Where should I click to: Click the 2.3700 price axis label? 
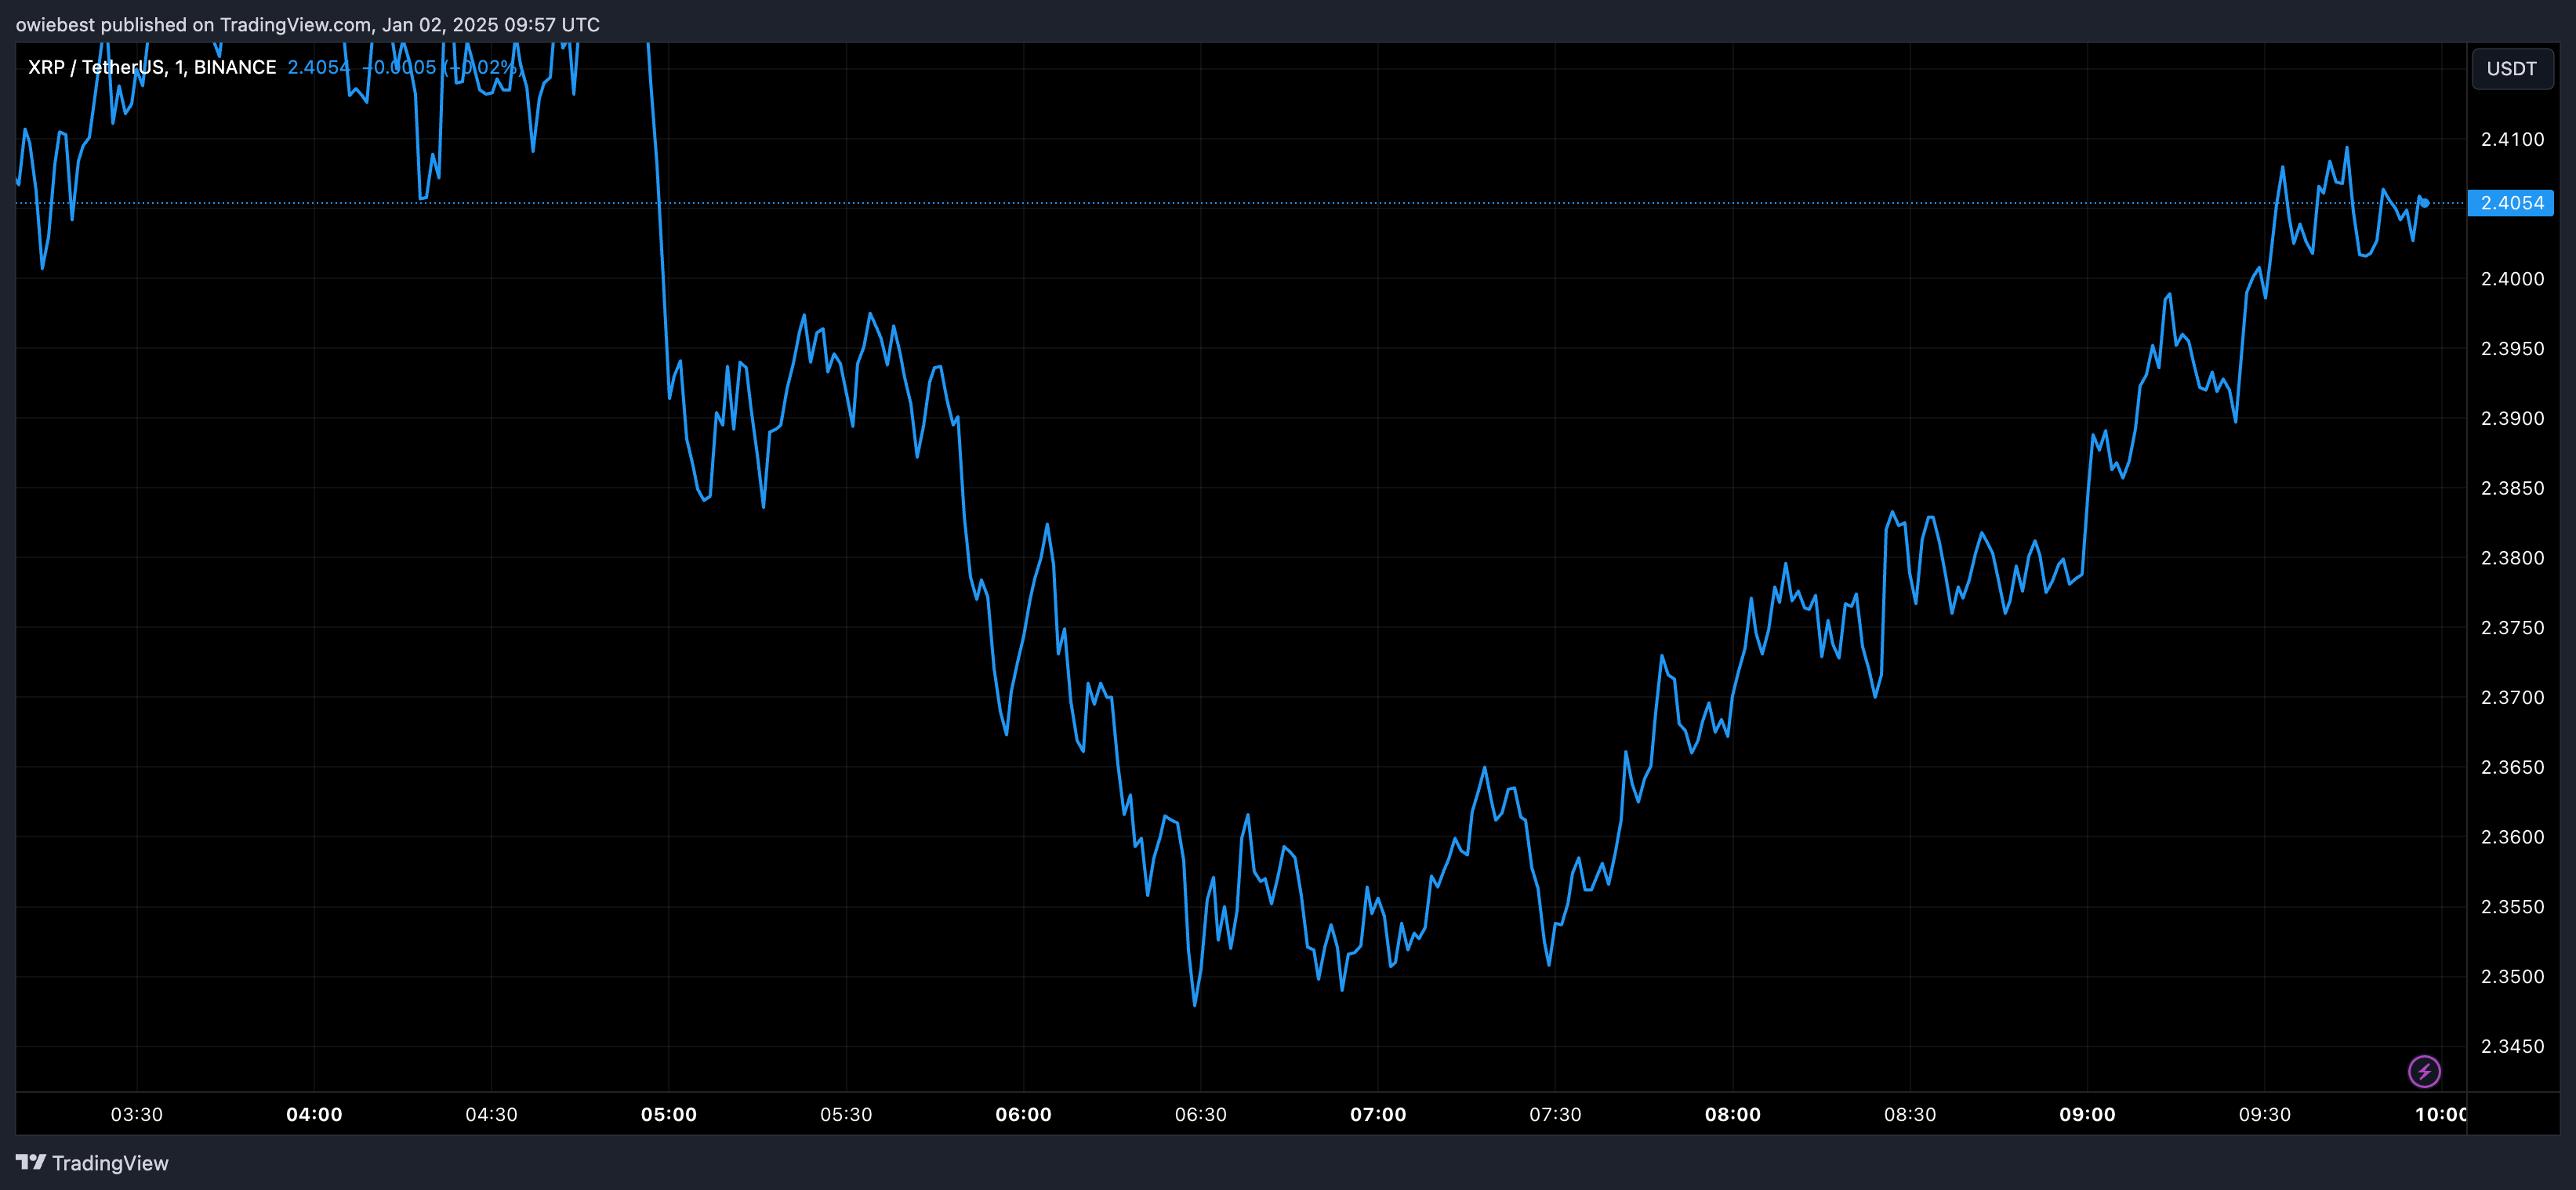point(2512,697)
